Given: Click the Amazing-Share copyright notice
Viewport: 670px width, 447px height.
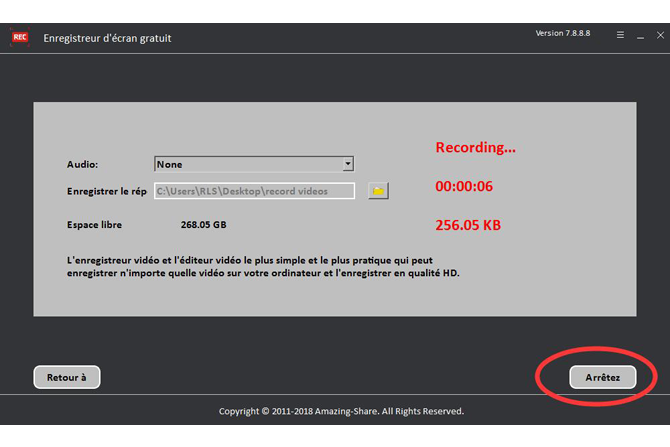Looking at the screenshot, I should tap(341, 410).
